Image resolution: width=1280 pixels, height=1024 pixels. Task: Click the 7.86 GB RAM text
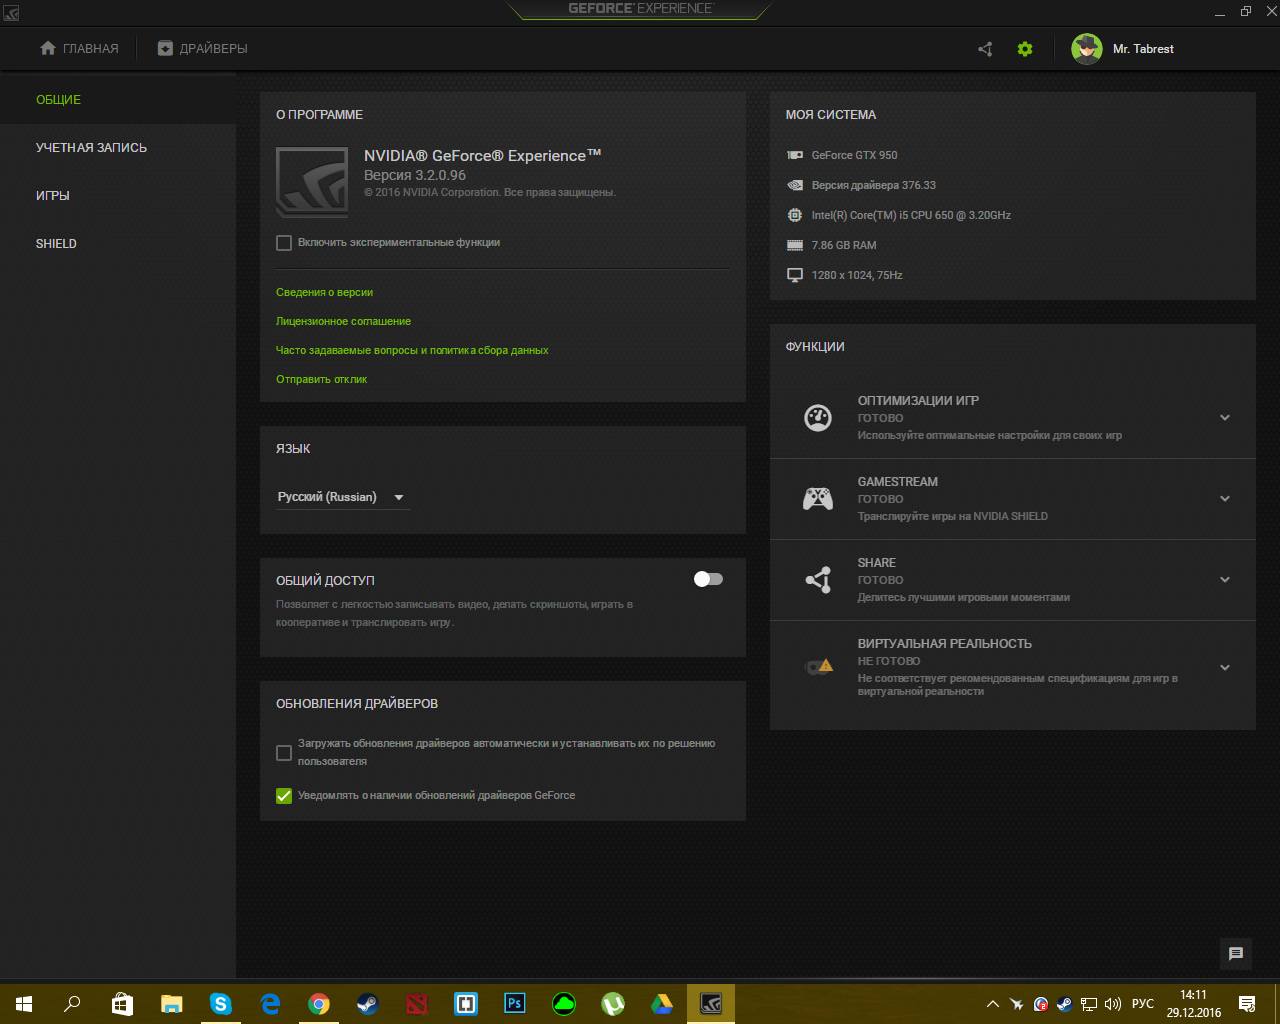(843, 245)
